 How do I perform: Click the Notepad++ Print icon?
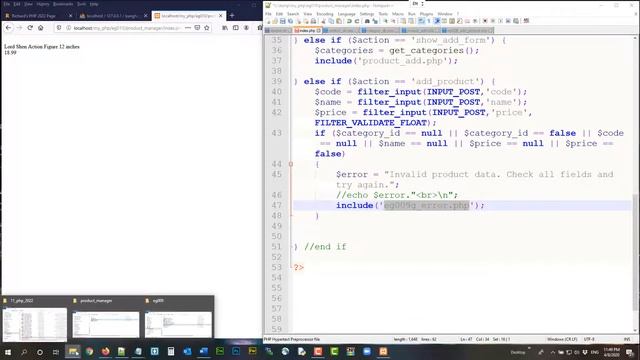[313, 21]
